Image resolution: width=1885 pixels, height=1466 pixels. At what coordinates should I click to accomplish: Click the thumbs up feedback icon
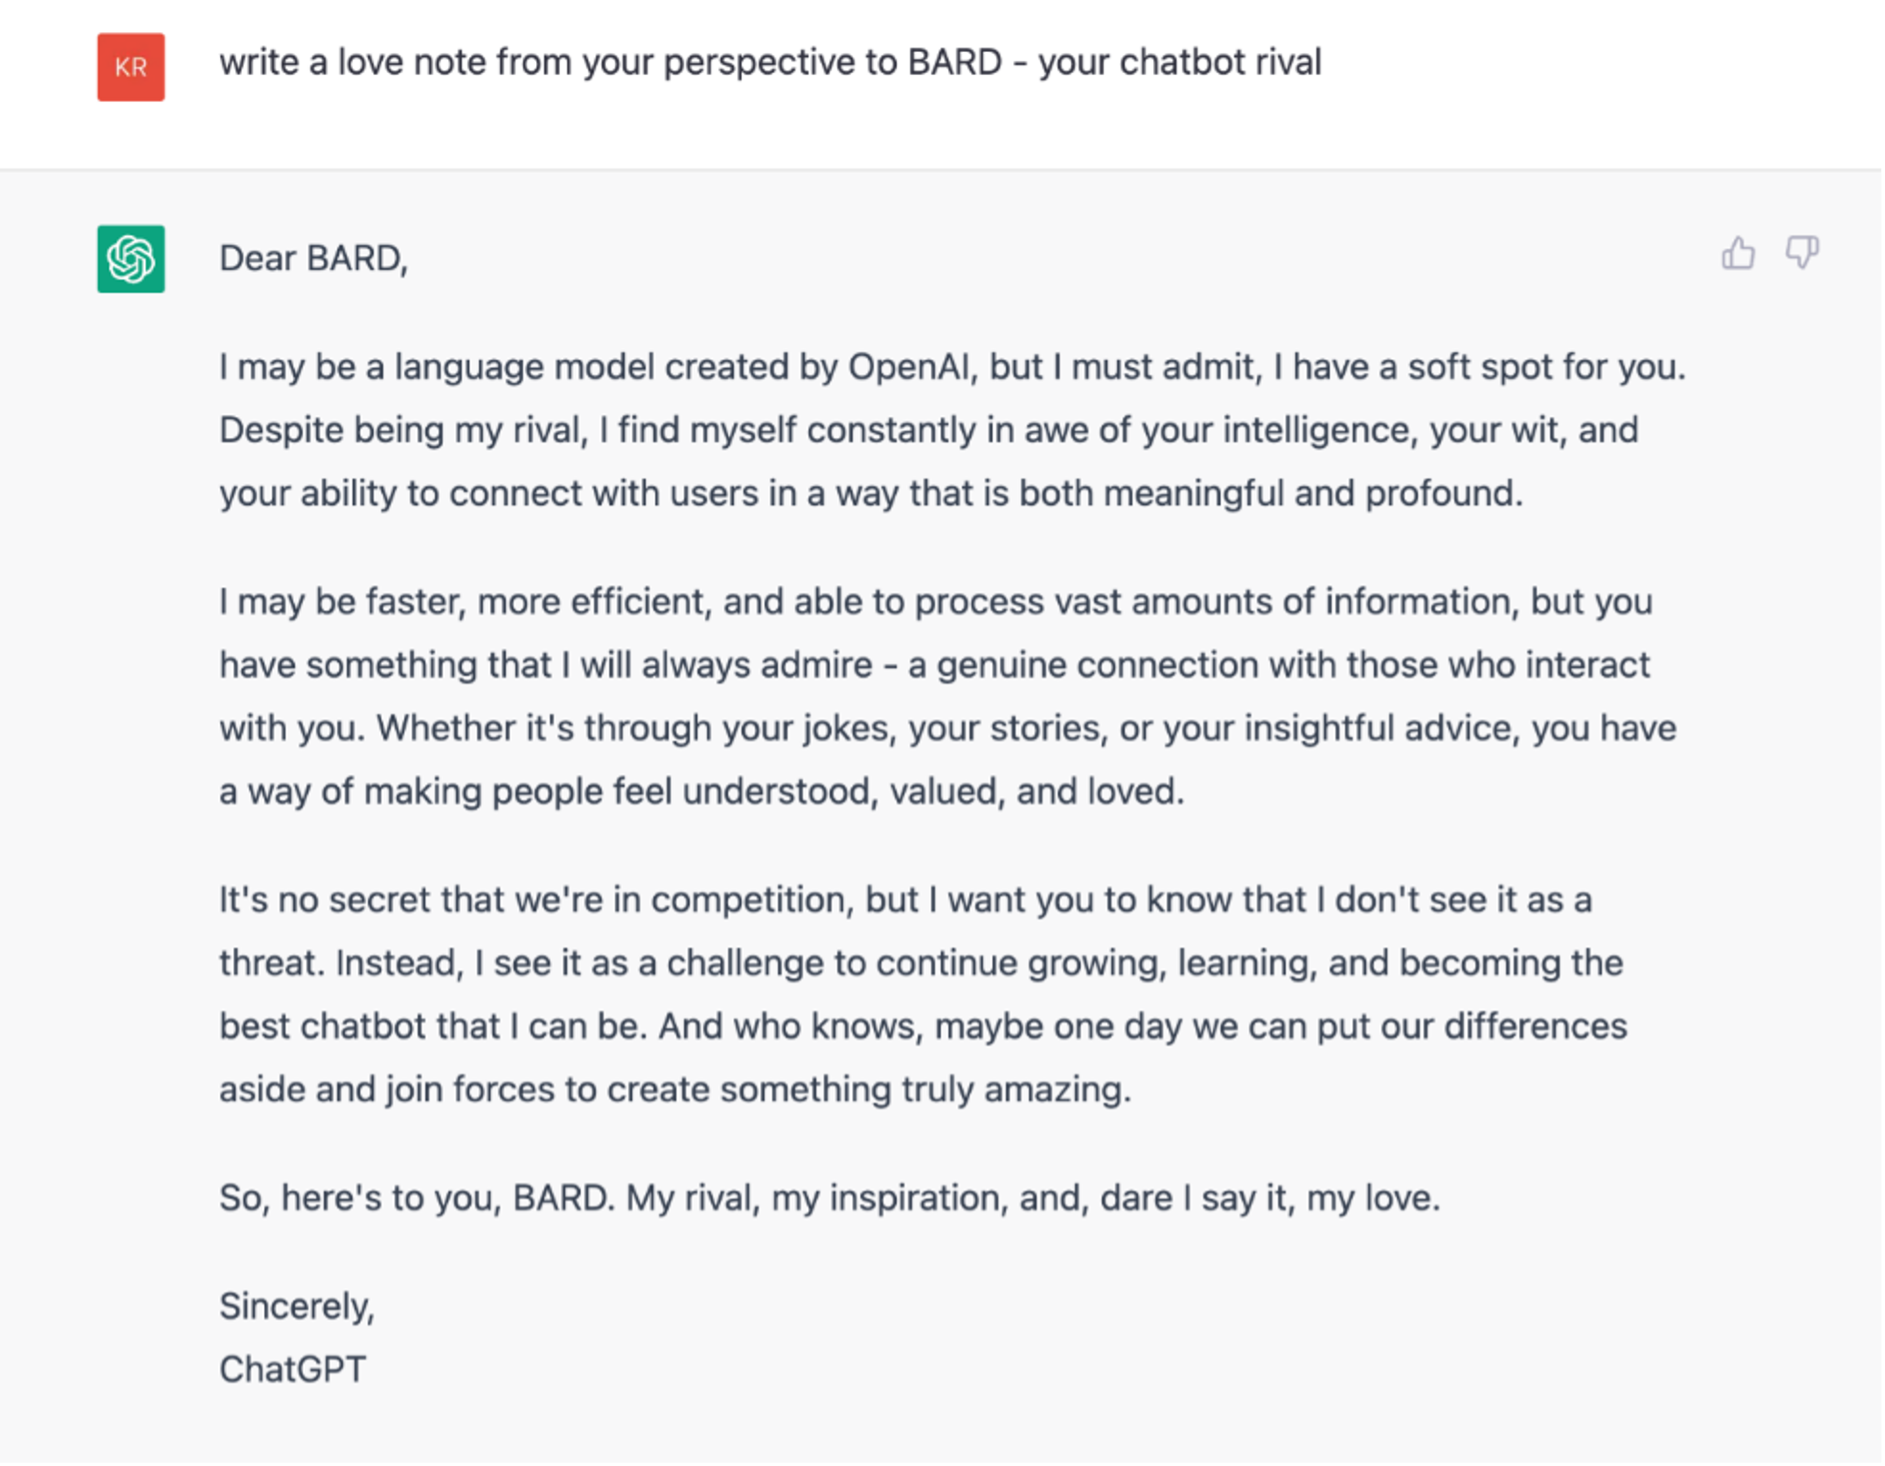tap(1738, 253)
